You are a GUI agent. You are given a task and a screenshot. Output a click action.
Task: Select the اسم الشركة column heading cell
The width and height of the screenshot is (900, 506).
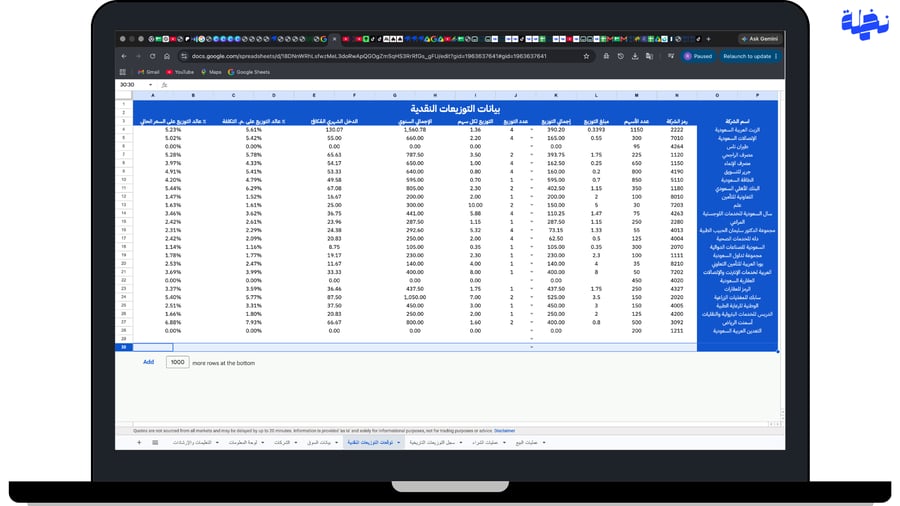click(737, 121)
